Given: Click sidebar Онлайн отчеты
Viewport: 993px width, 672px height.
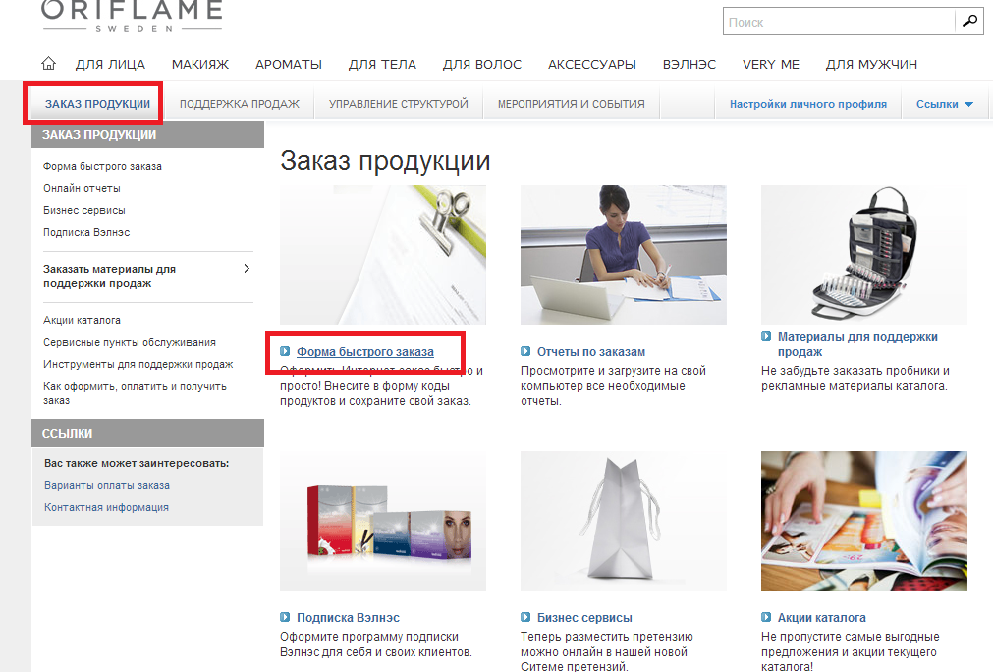Looking at the screenshot, I should point(82,188).
